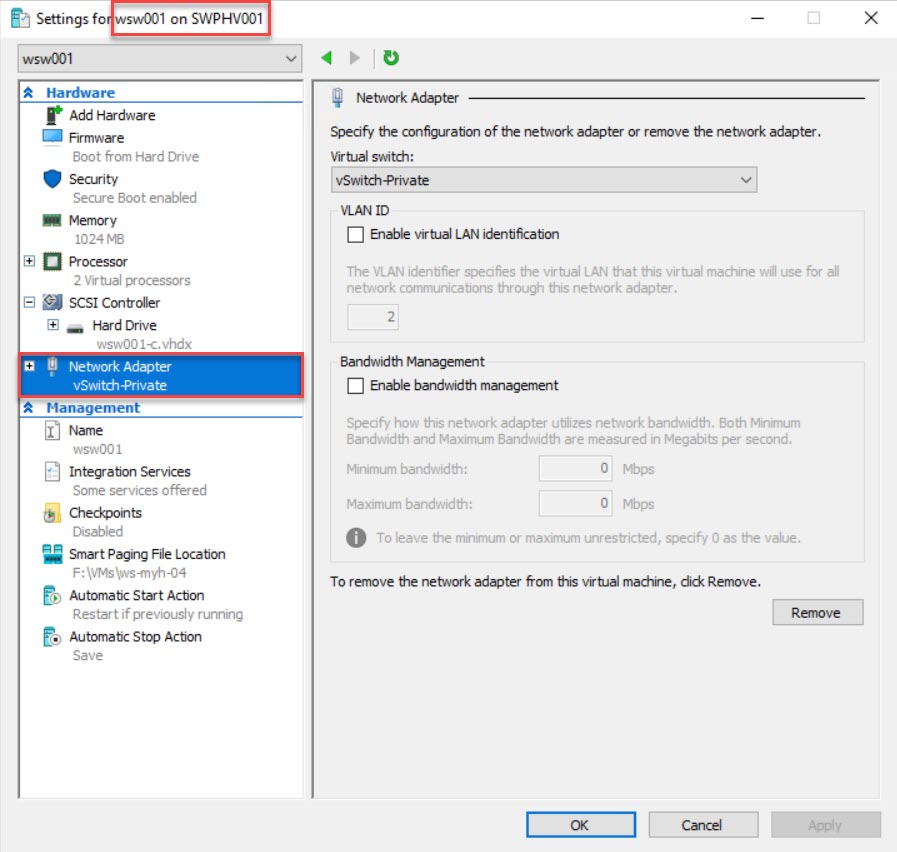The image size is (897, 852).
Task: Open the Checkpoints settings item
Action: point(105,512)
